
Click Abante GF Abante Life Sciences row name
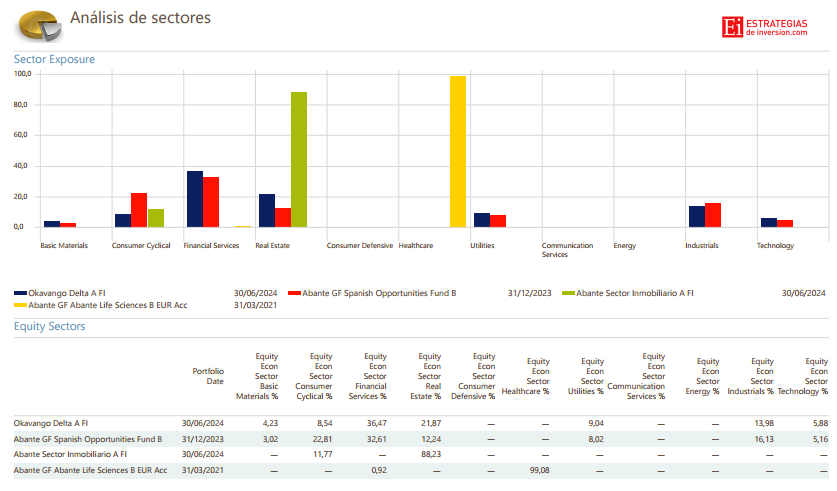click(x=90, y=470)
